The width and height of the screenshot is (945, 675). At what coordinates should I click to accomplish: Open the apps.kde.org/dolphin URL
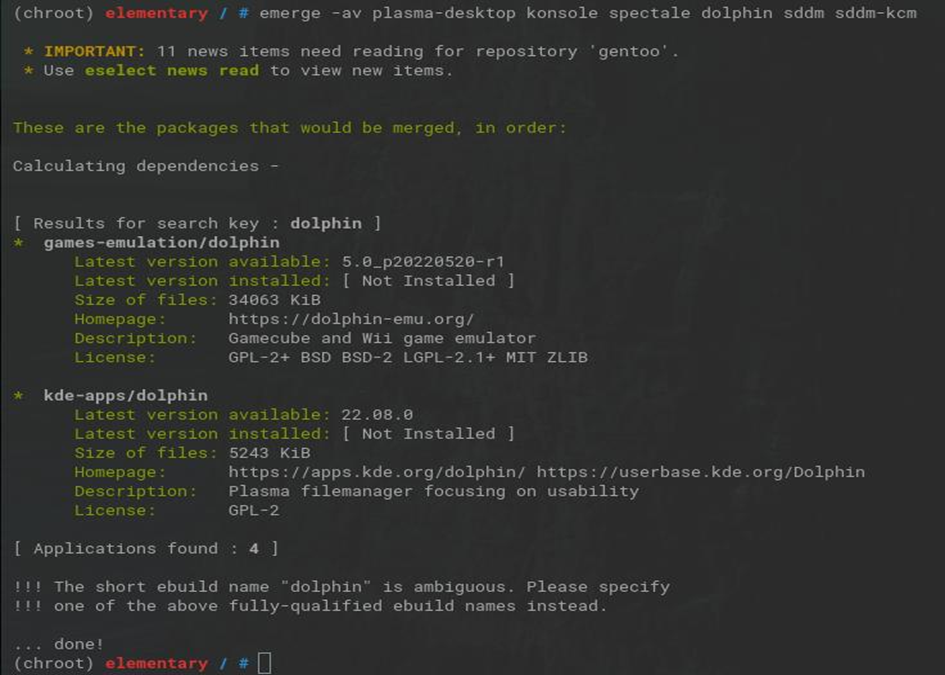pos(378,472)
